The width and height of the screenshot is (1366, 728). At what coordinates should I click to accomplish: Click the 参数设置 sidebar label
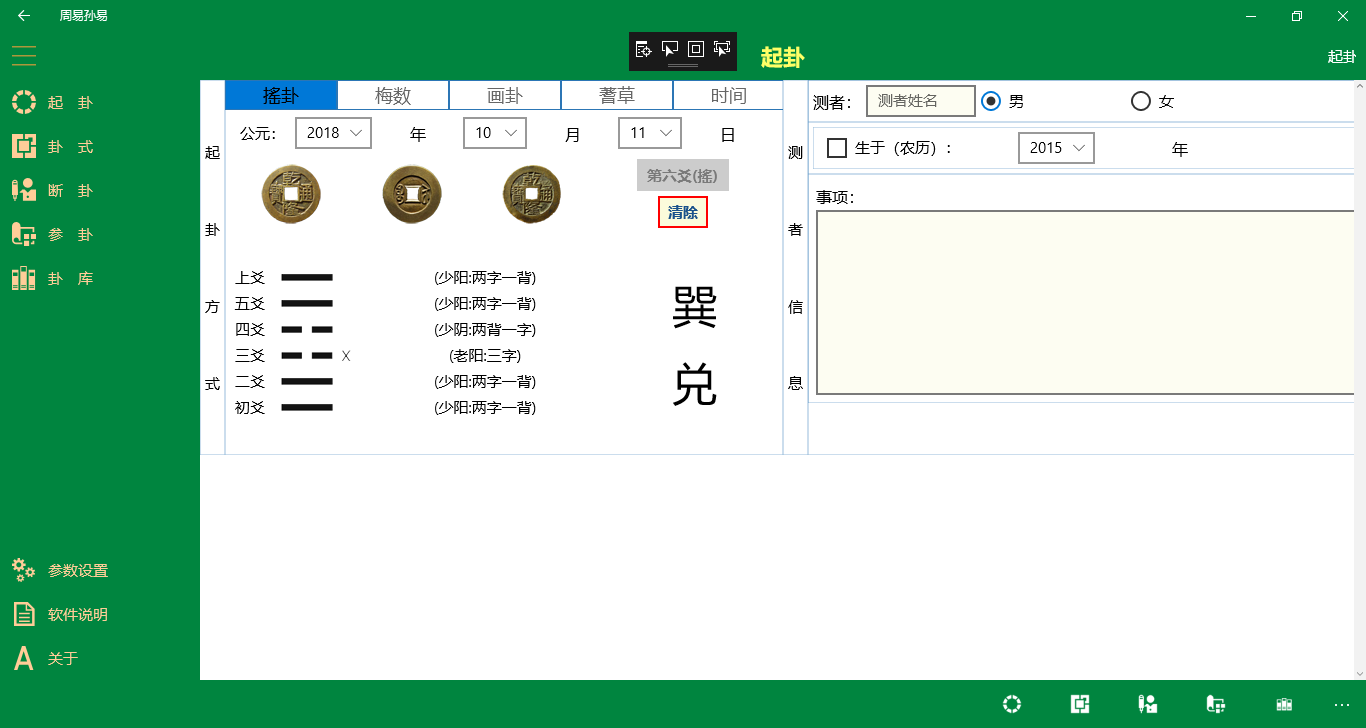pyautogui.click(x=78, y=571)
